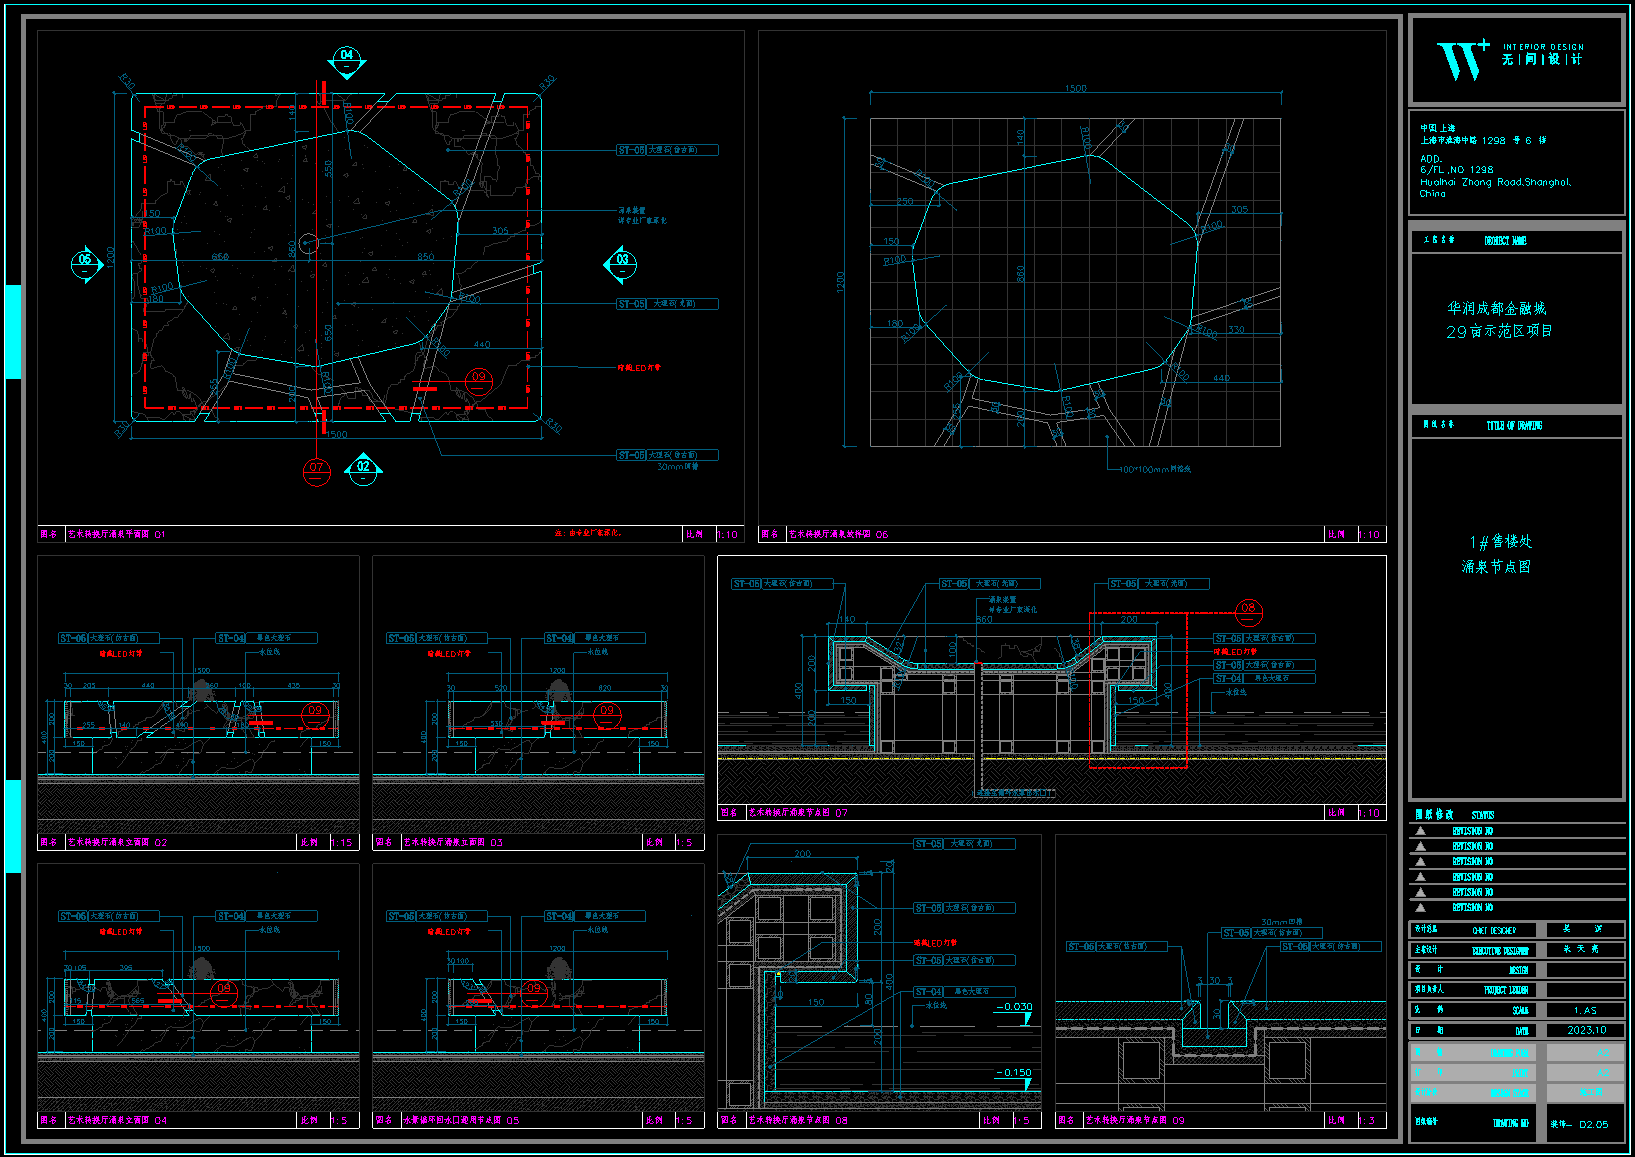
Task: Click the executive designer name cell
Action: tap(1585, 949)
